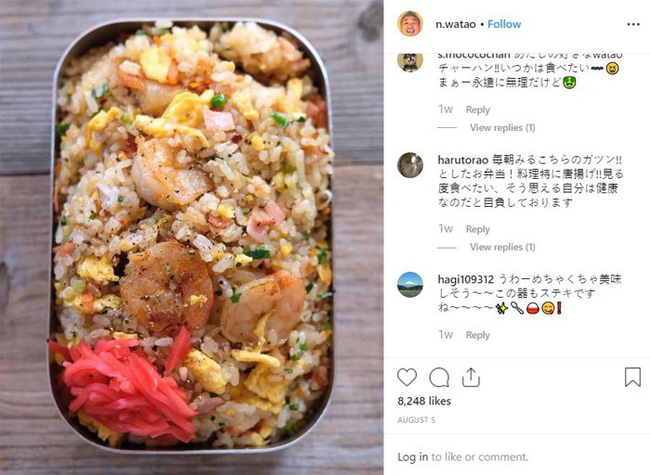
Task: Share the post using the upload arrow icon
Action: tap(471, 377)
